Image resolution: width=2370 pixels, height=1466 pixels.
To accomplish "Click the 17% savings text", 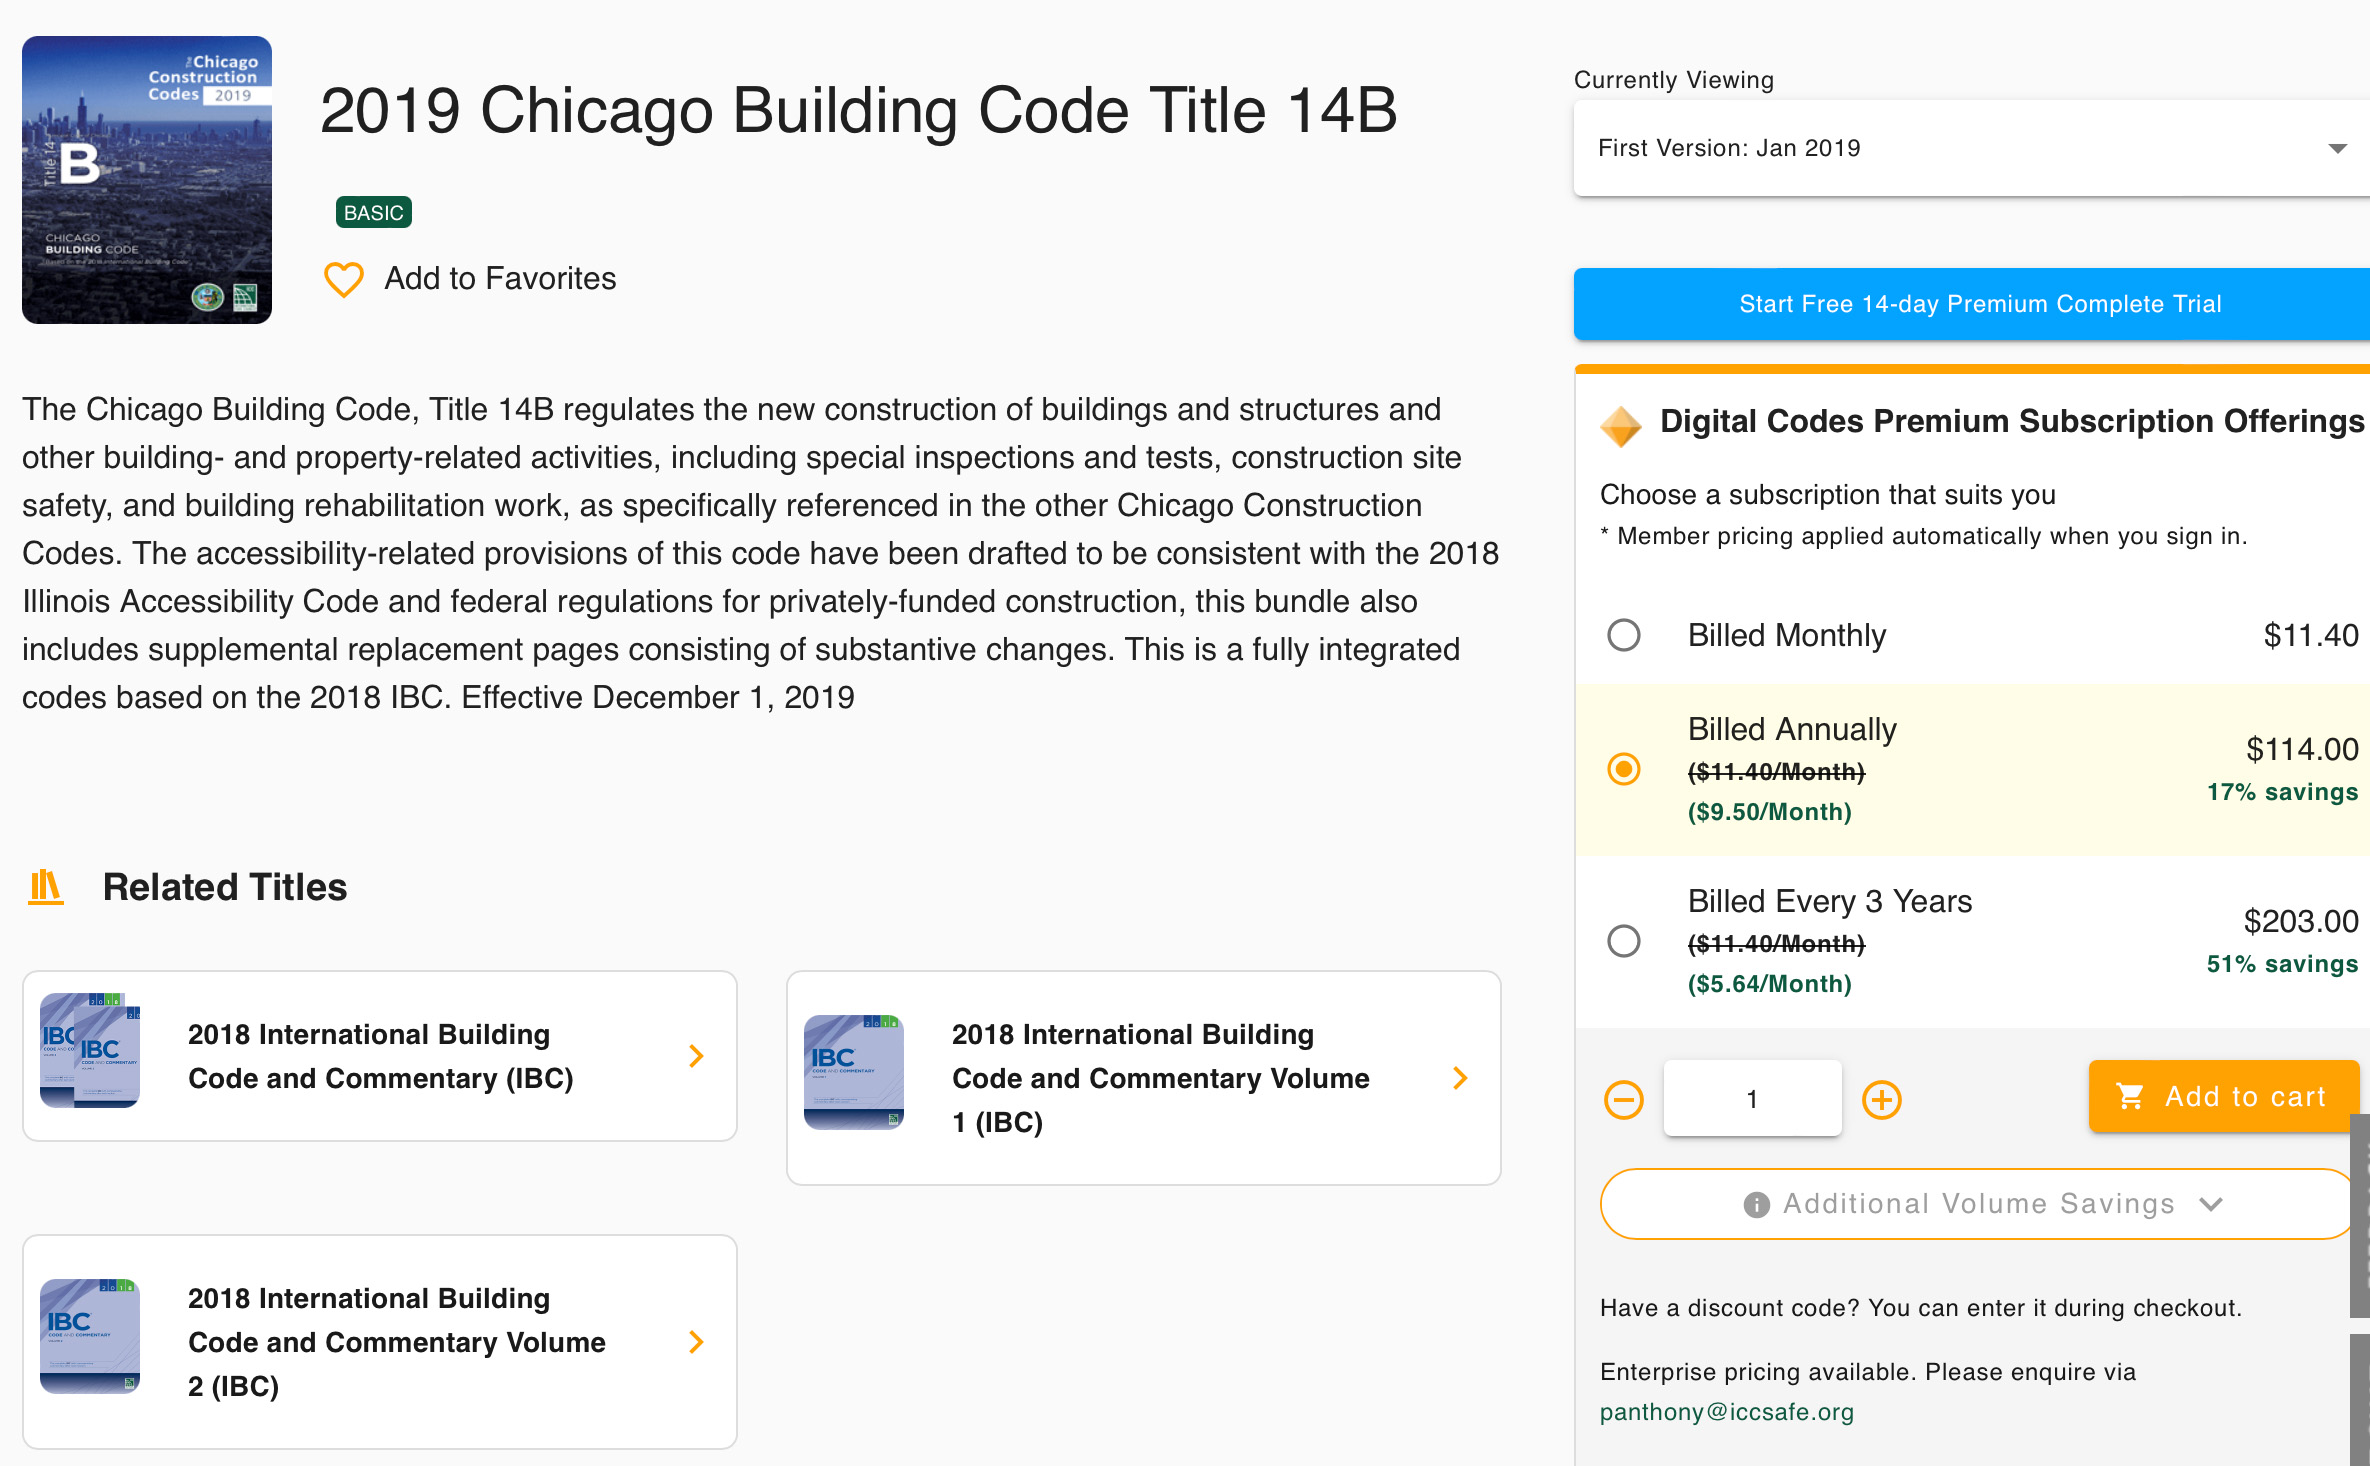I will click(x=2283, y=792).
